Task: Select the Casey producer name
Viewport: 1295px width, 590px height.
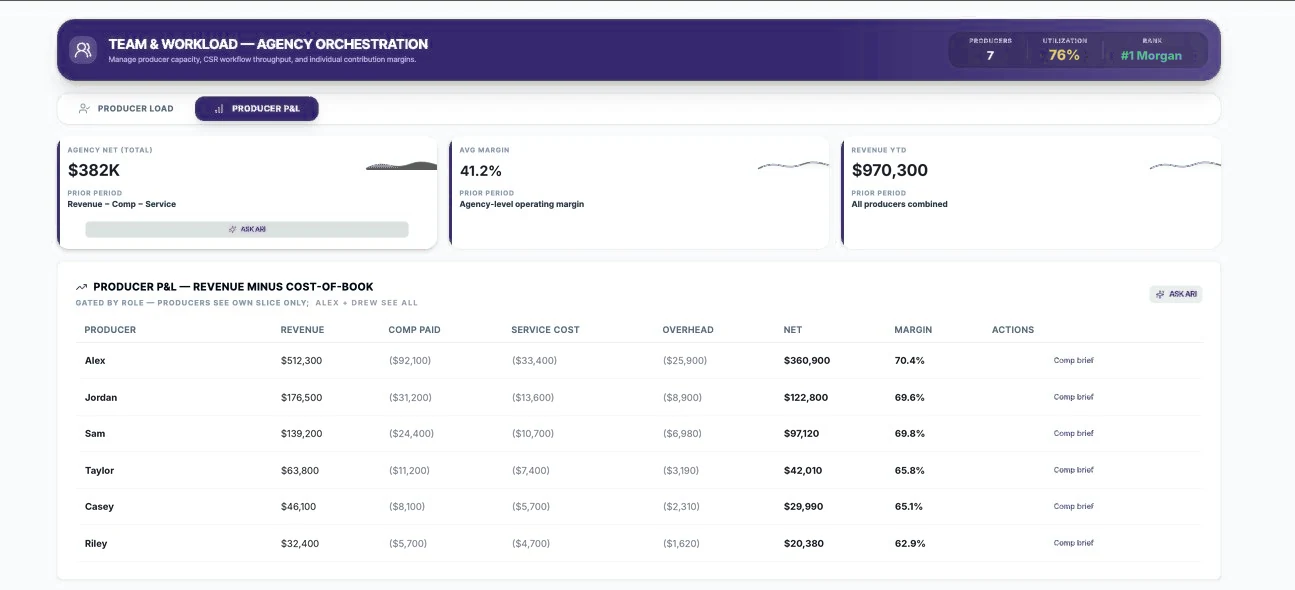Action: (100, 506)
